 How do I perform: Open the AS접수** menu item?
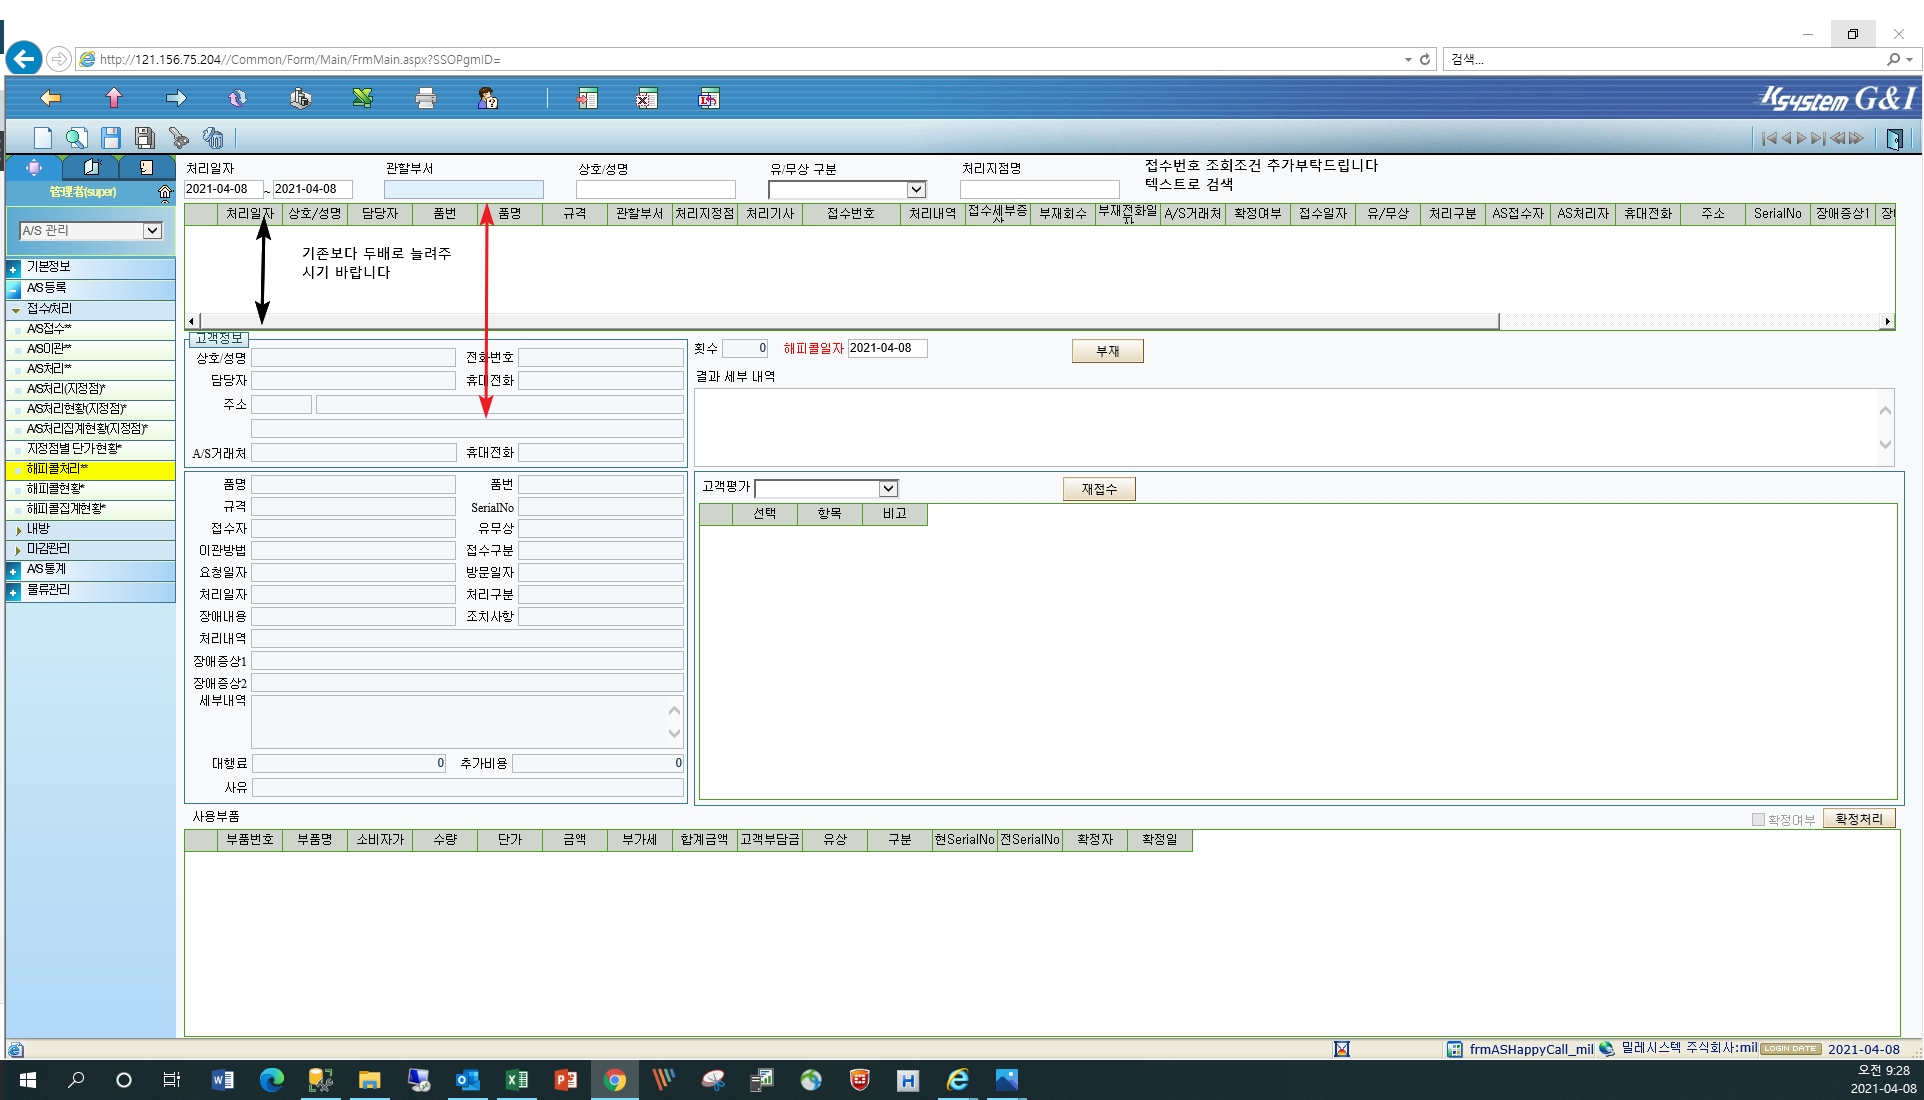point(49,328)
